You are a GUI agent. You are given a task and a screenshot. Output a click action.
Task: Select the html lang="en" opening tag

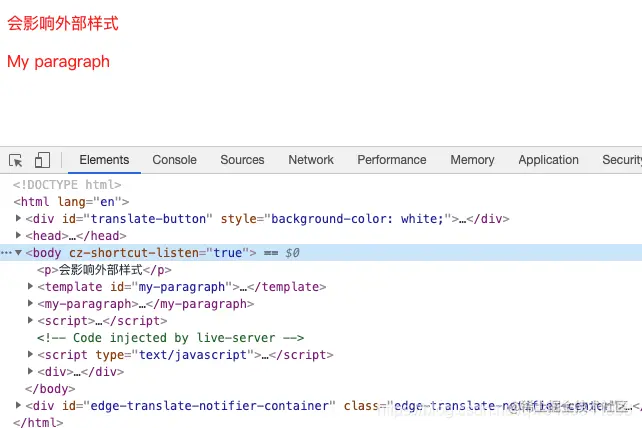pyautogui.click(x=71, y=202)
